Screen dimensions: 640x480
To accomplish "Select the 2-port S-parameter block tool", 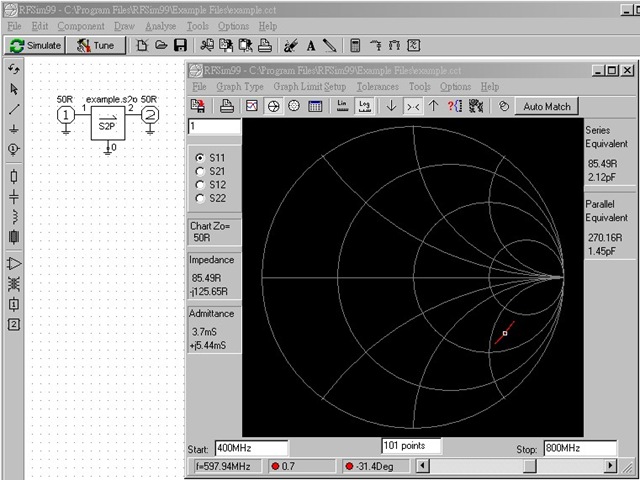I will (x=14, y=325).
